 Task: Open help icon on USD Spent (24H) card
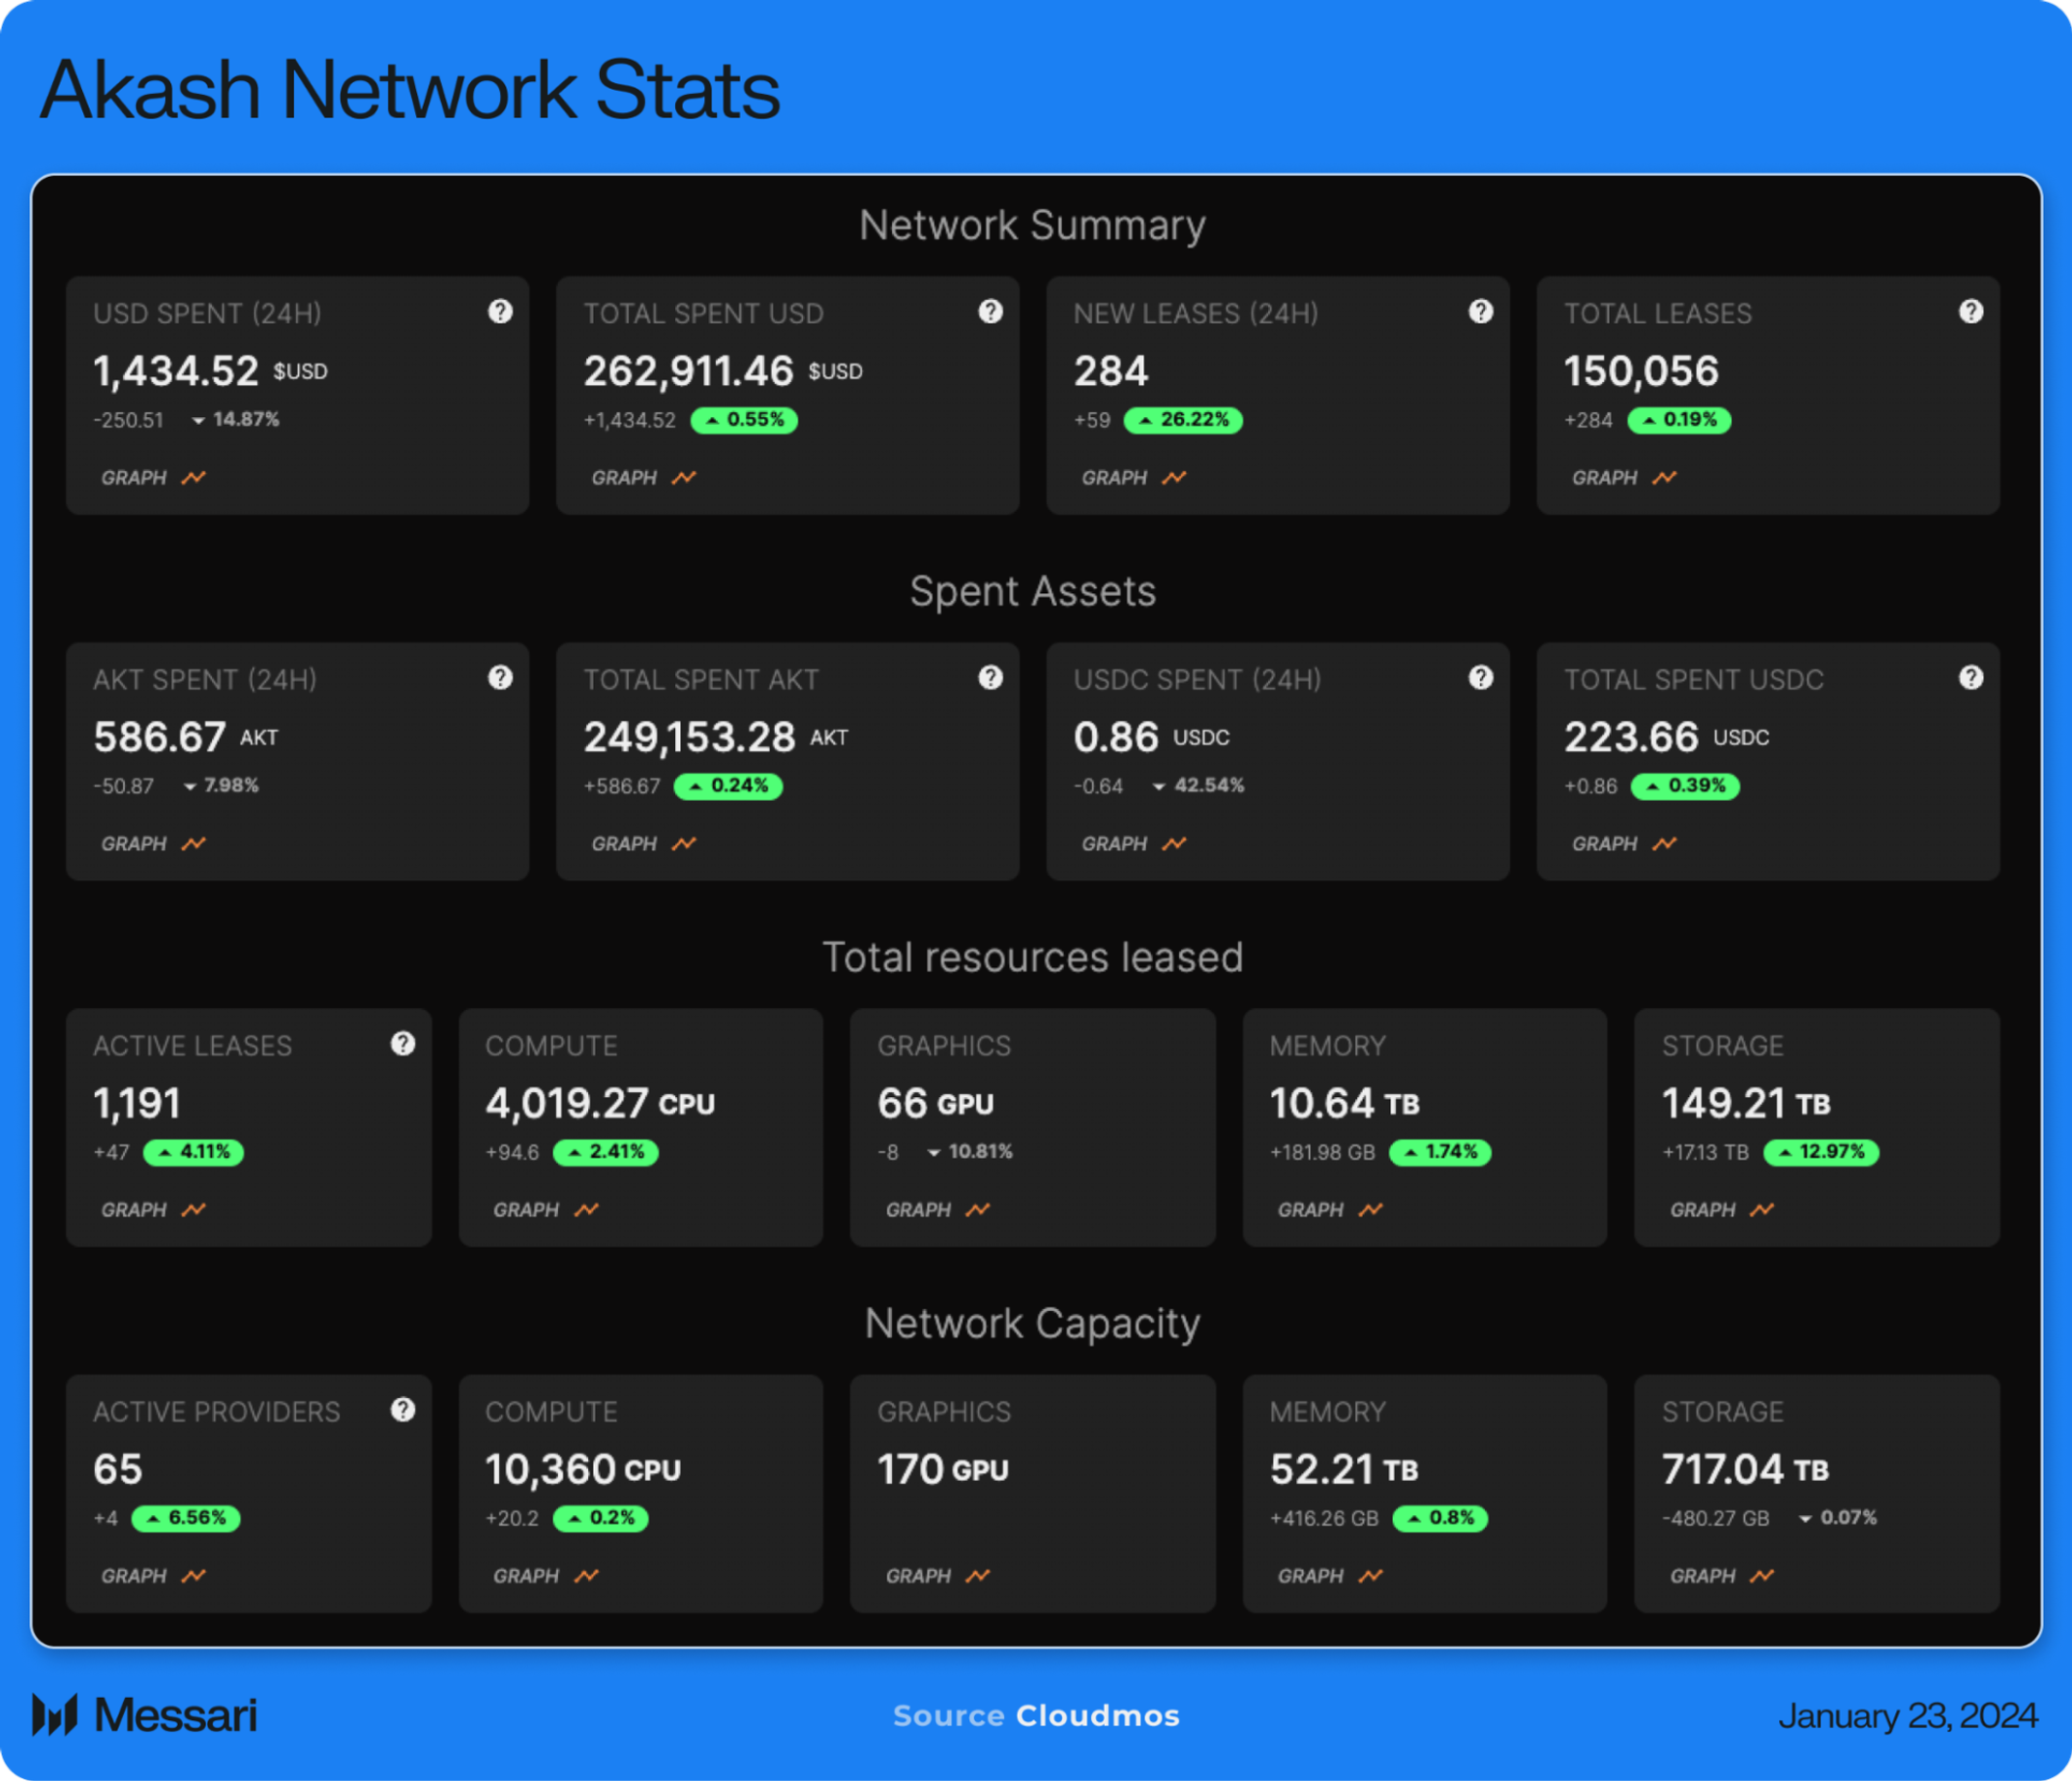point(500,312)
